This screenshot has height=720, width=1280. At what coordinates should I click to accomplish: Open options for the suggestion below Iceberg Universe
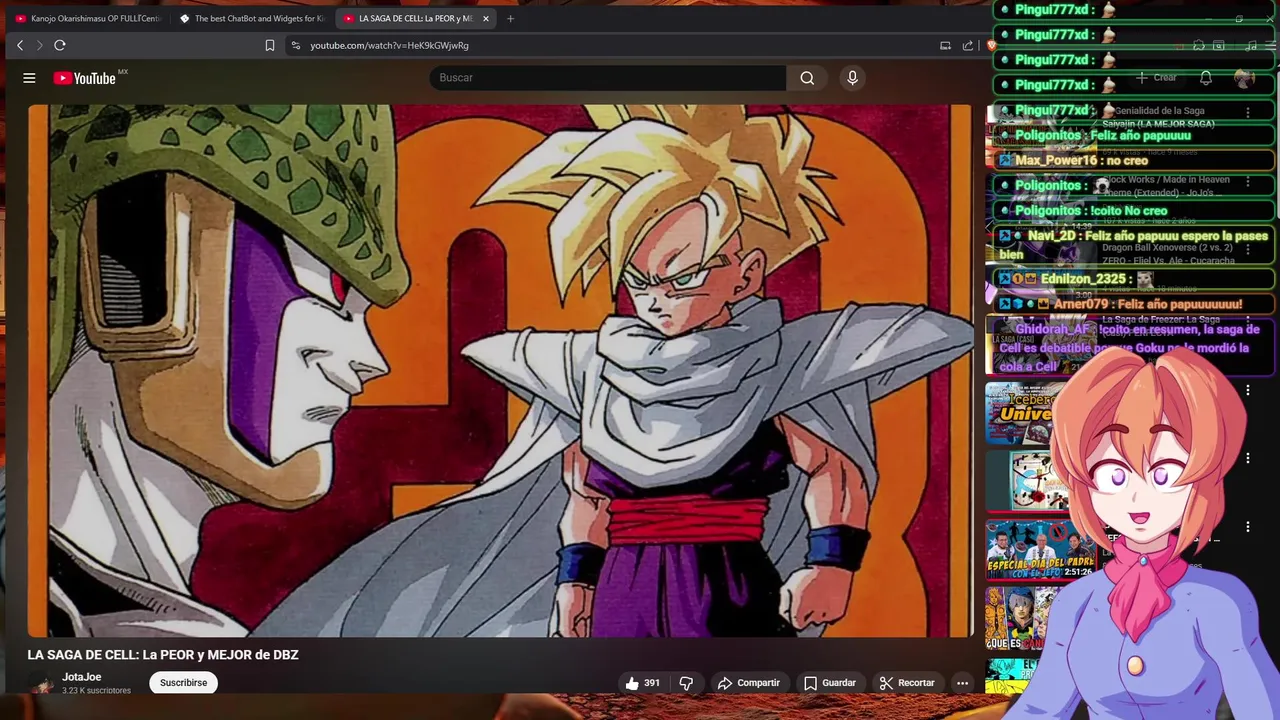coord(1248,458)
